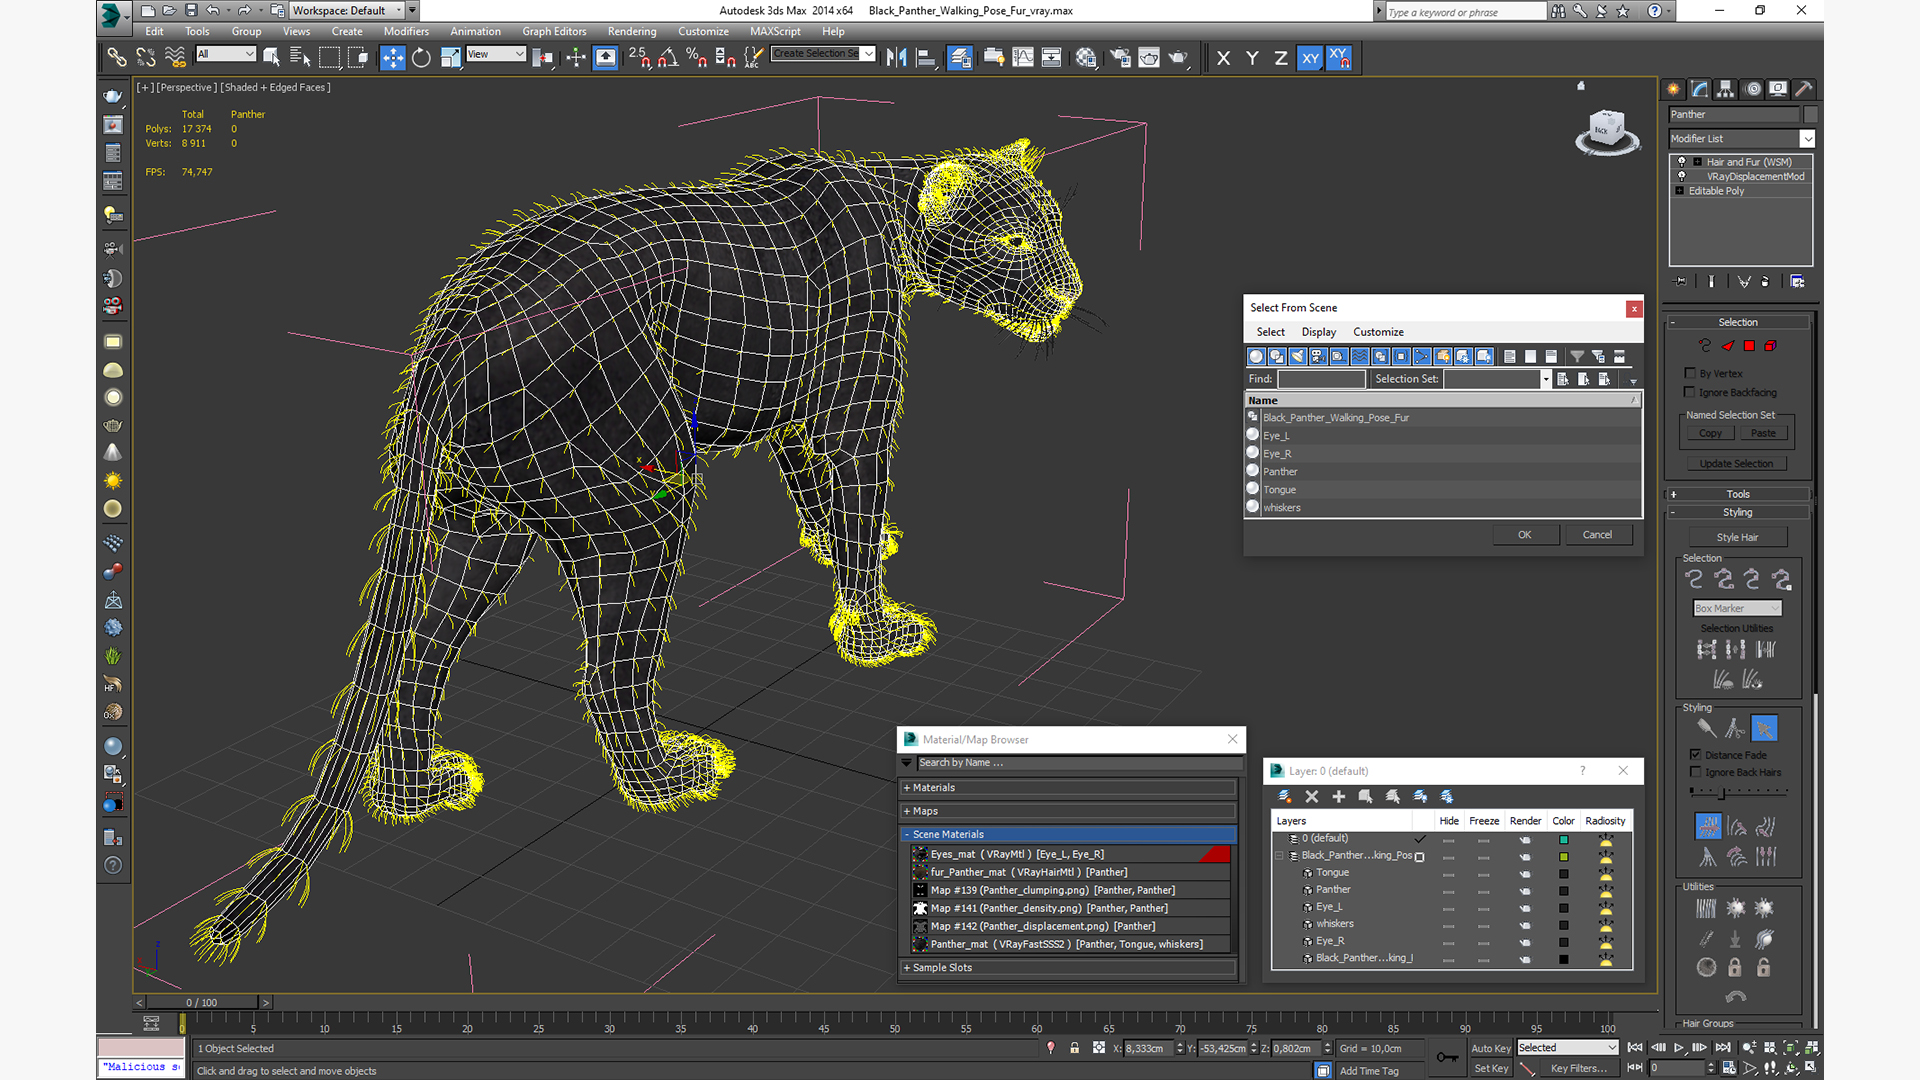Select the Select and Link tool
Viewport: 1920px width, 1080px height.
click(x=117, y=58)
